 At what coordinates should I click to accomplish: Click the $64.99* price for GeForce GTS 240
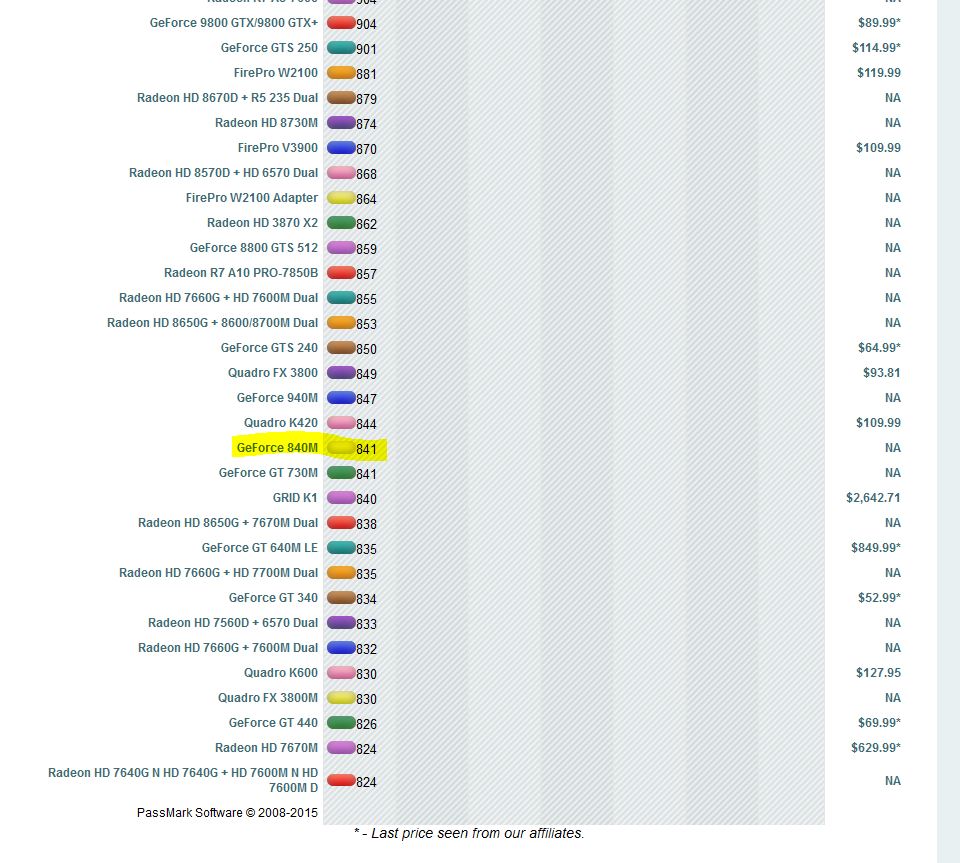879,348
